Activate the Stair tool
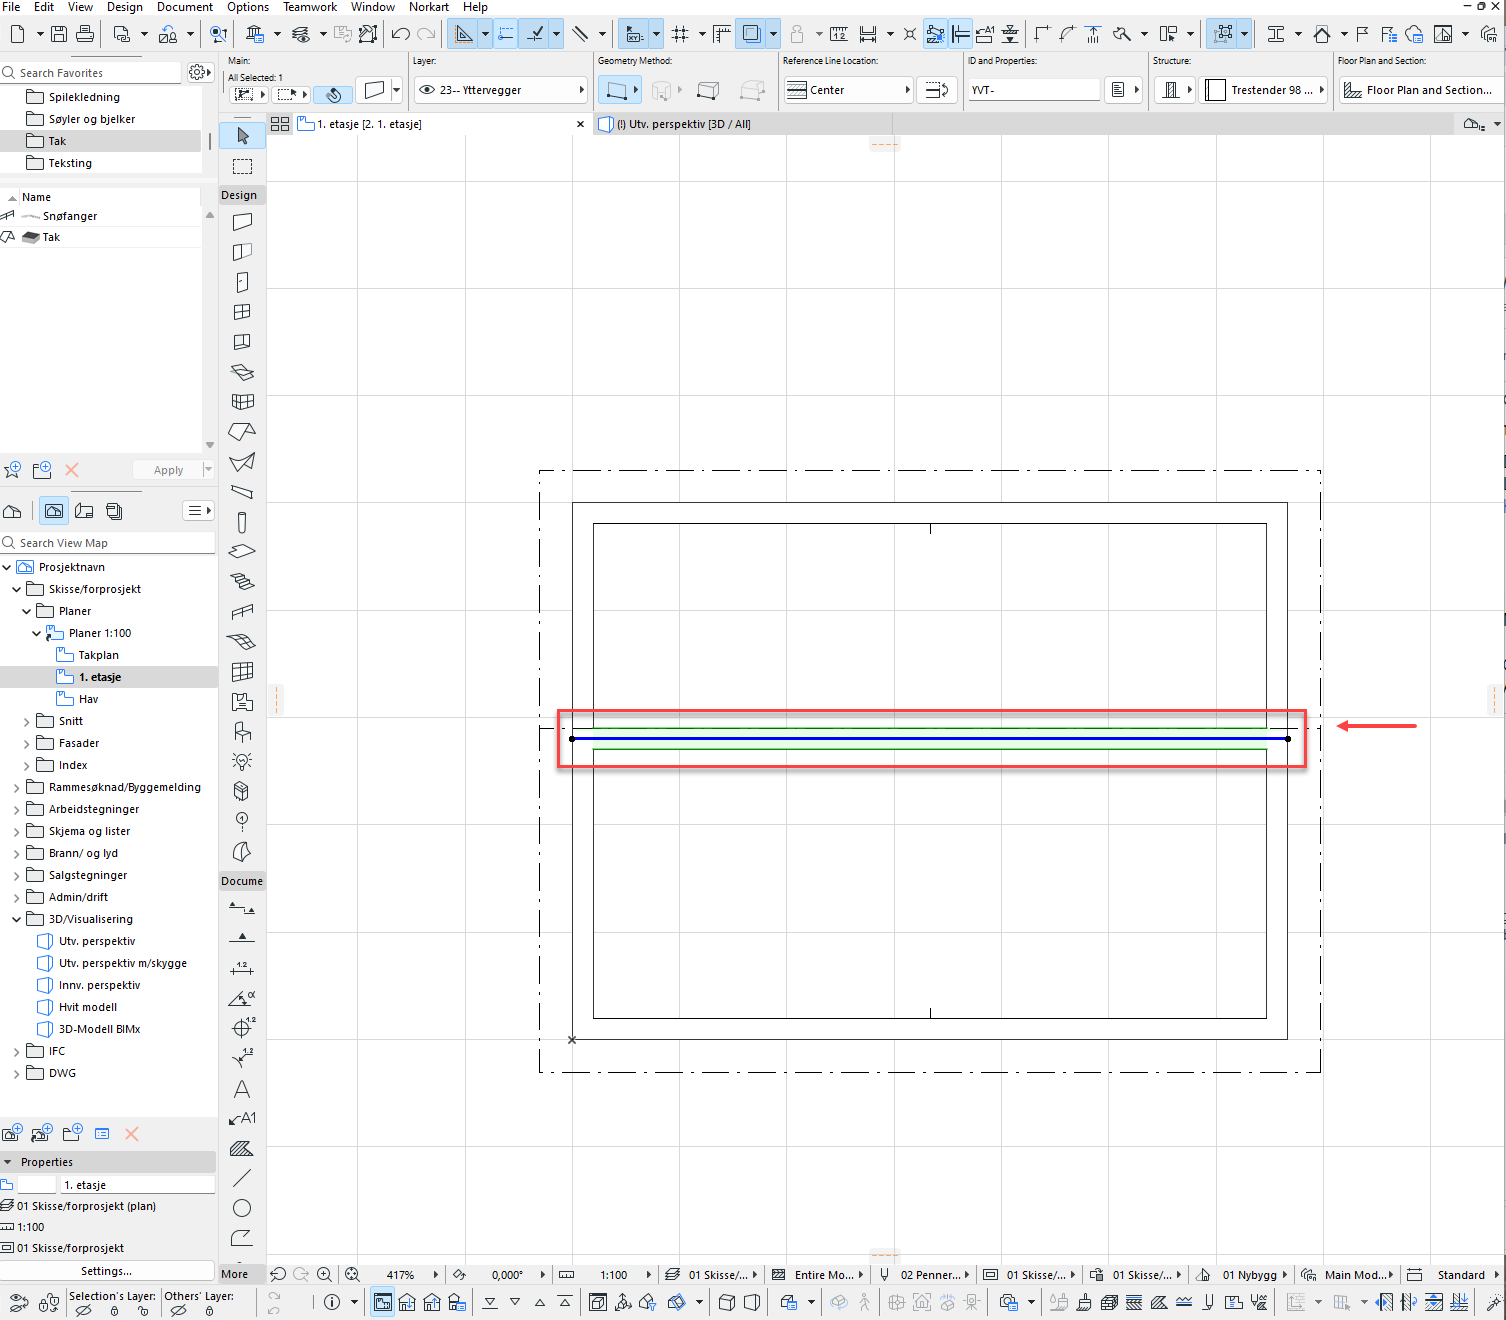 pyautogui.click(x=242, y=581)
